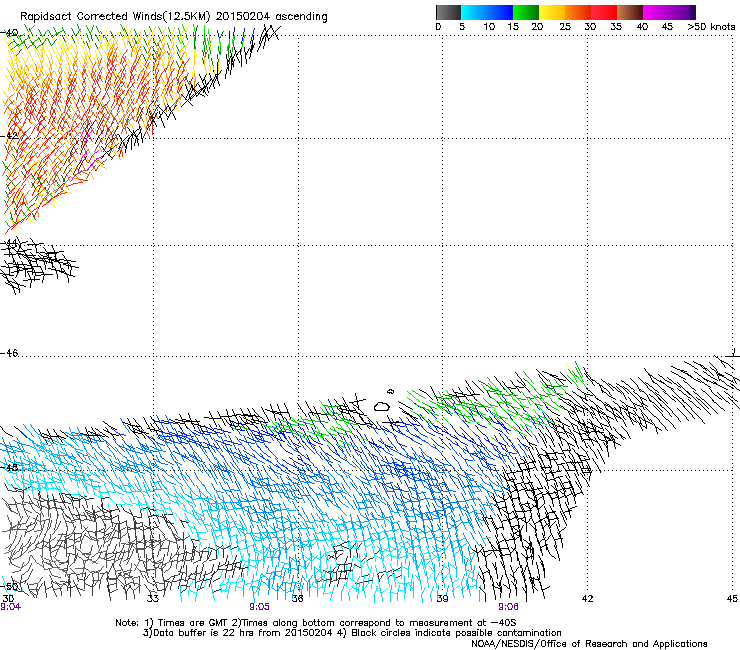Click the longitude label '42'
Screen dimensions: 740x650
[587, 599]
